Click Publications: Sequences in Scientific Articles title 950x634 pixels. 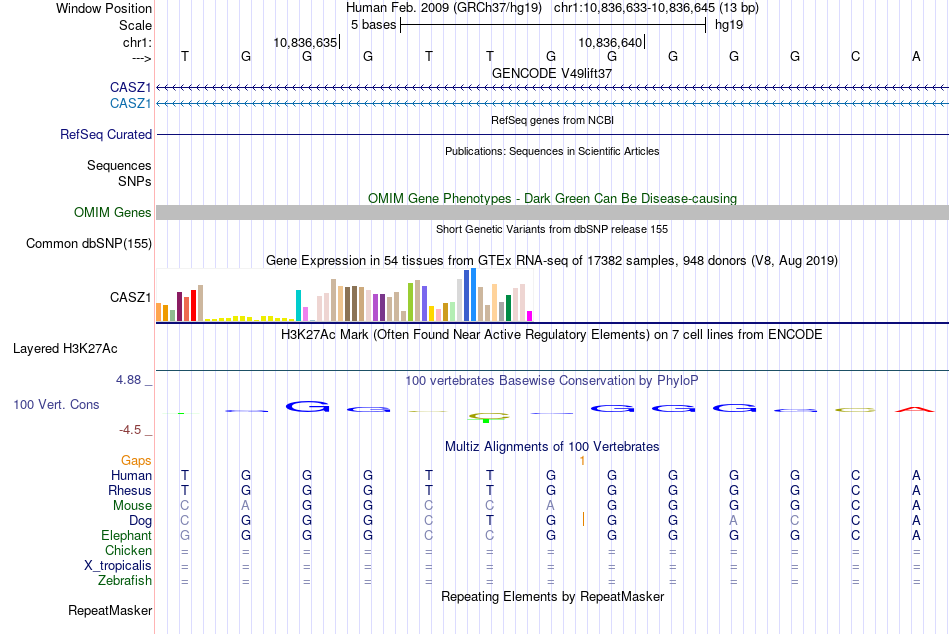pos(552,151)
